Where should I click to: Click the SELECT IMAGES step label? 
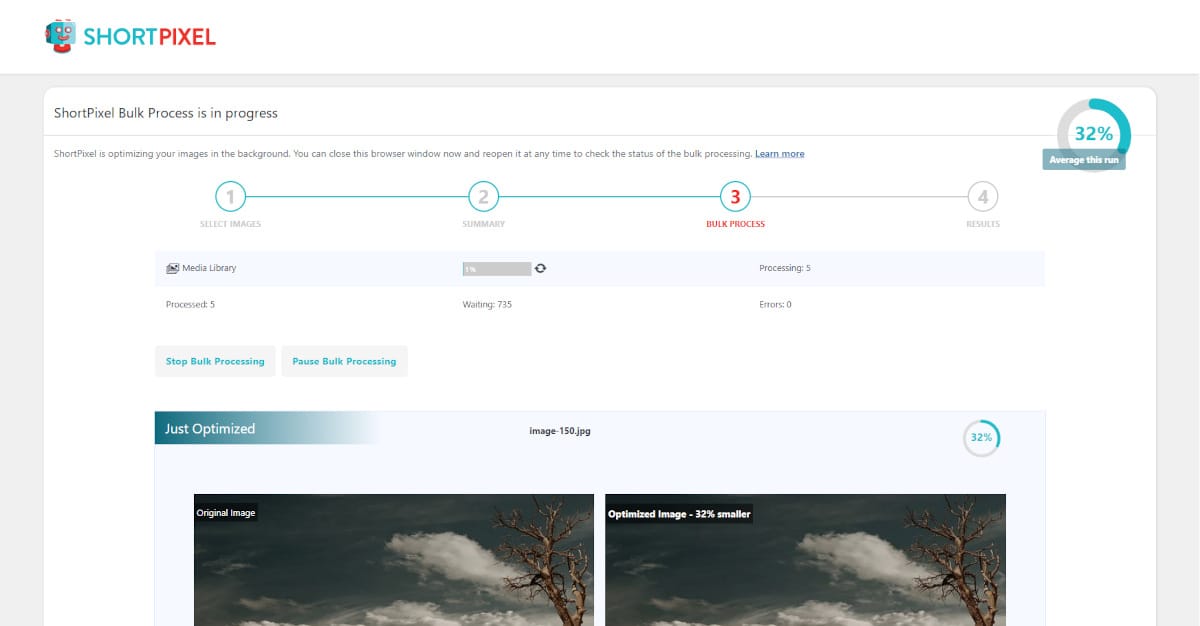click(x=230, y=224)
